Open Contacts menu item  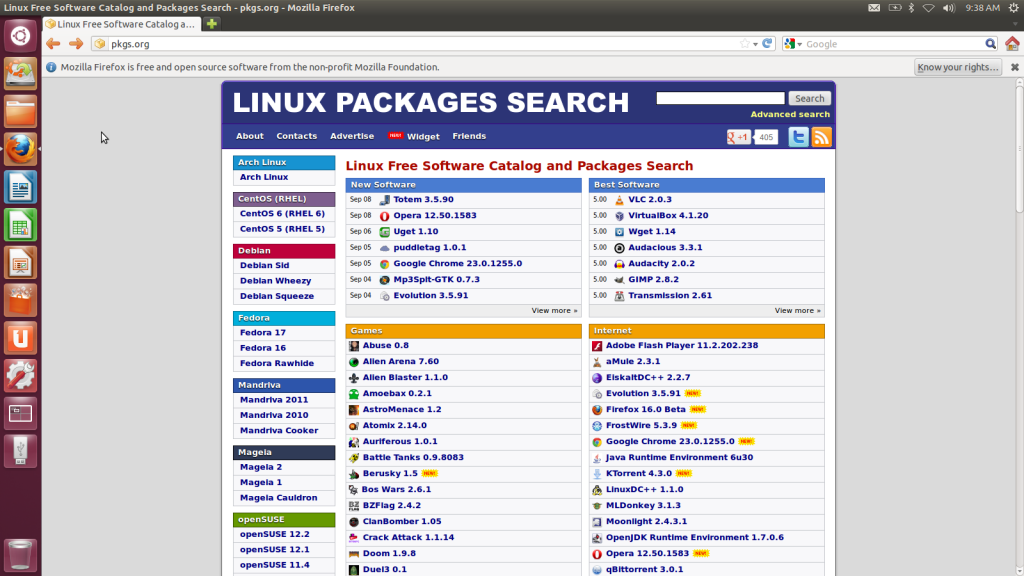296,136
